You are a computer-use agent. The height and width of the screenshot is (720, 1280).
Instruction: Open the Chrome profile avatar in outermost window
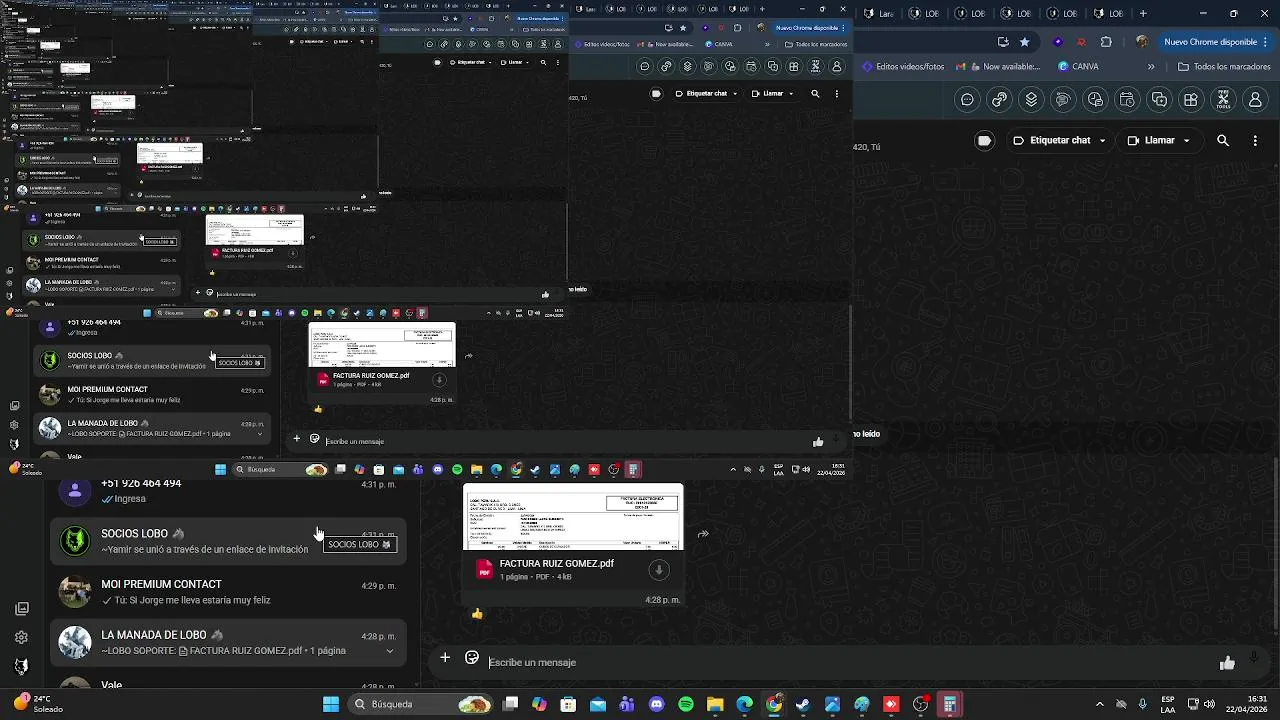(1141, 42)
